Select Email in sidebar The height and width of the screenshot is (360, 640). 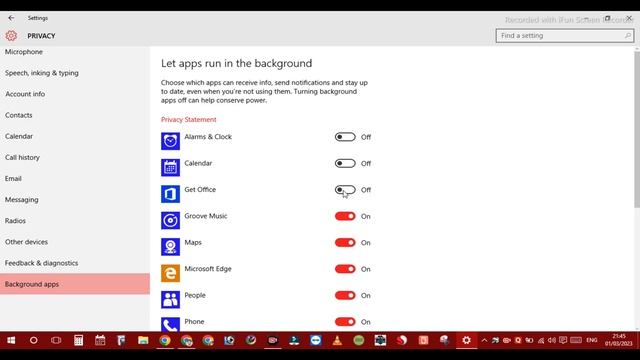coord(75,178)
